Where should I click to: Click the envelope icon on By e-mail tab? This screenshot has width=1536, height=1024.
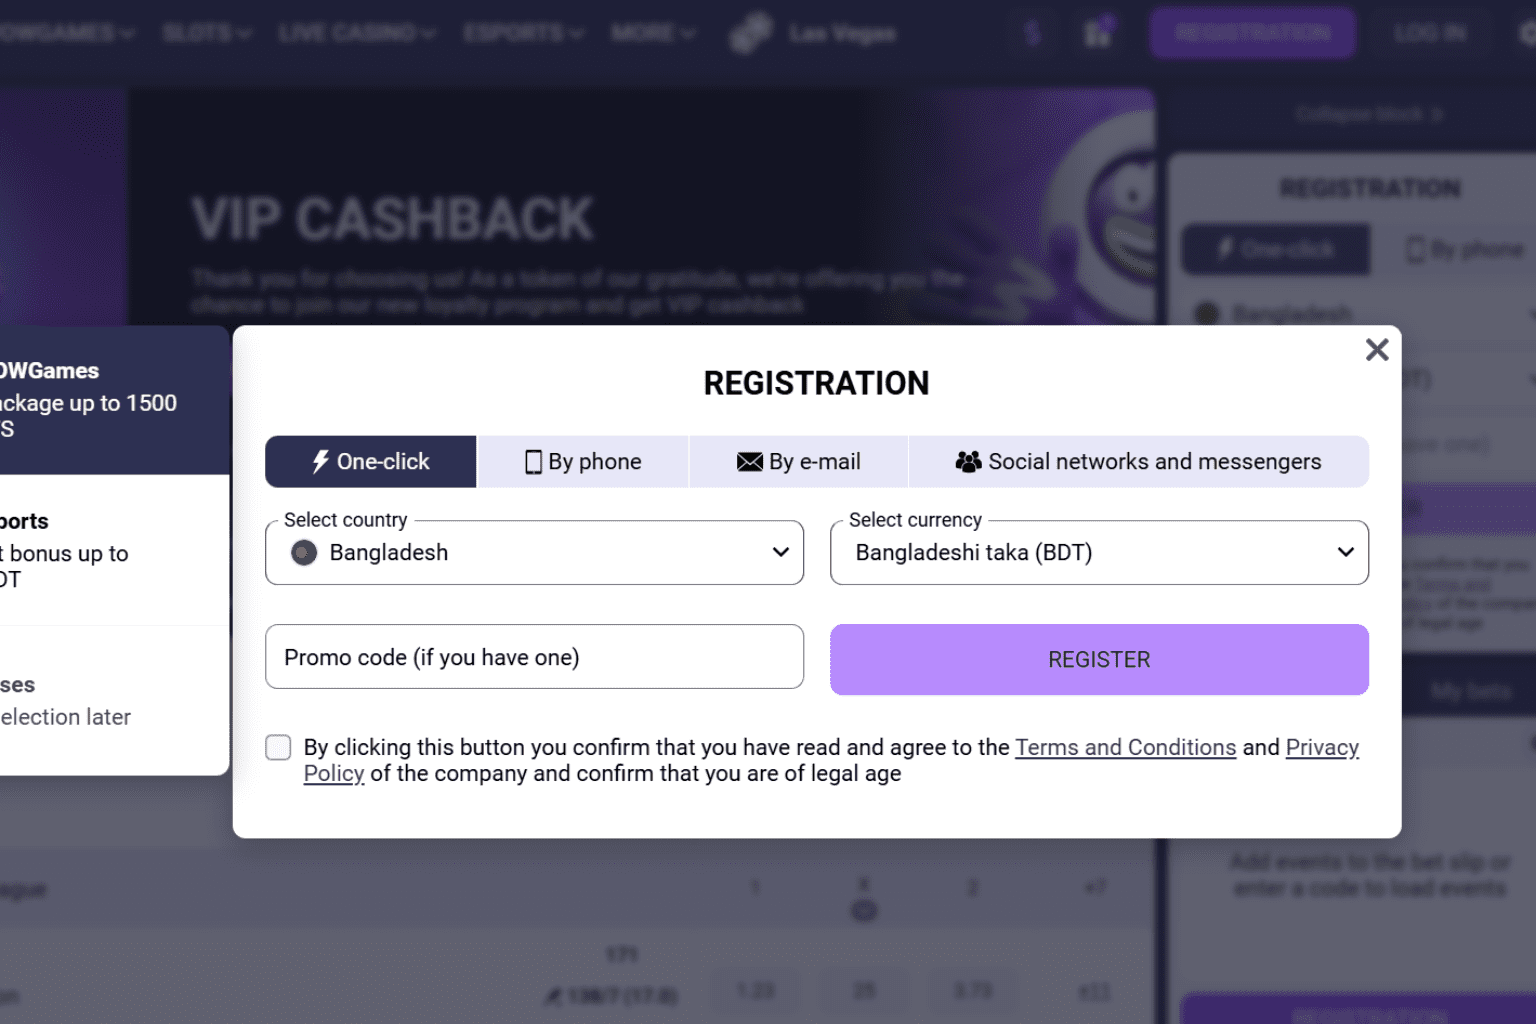click(x=750, y=461)
